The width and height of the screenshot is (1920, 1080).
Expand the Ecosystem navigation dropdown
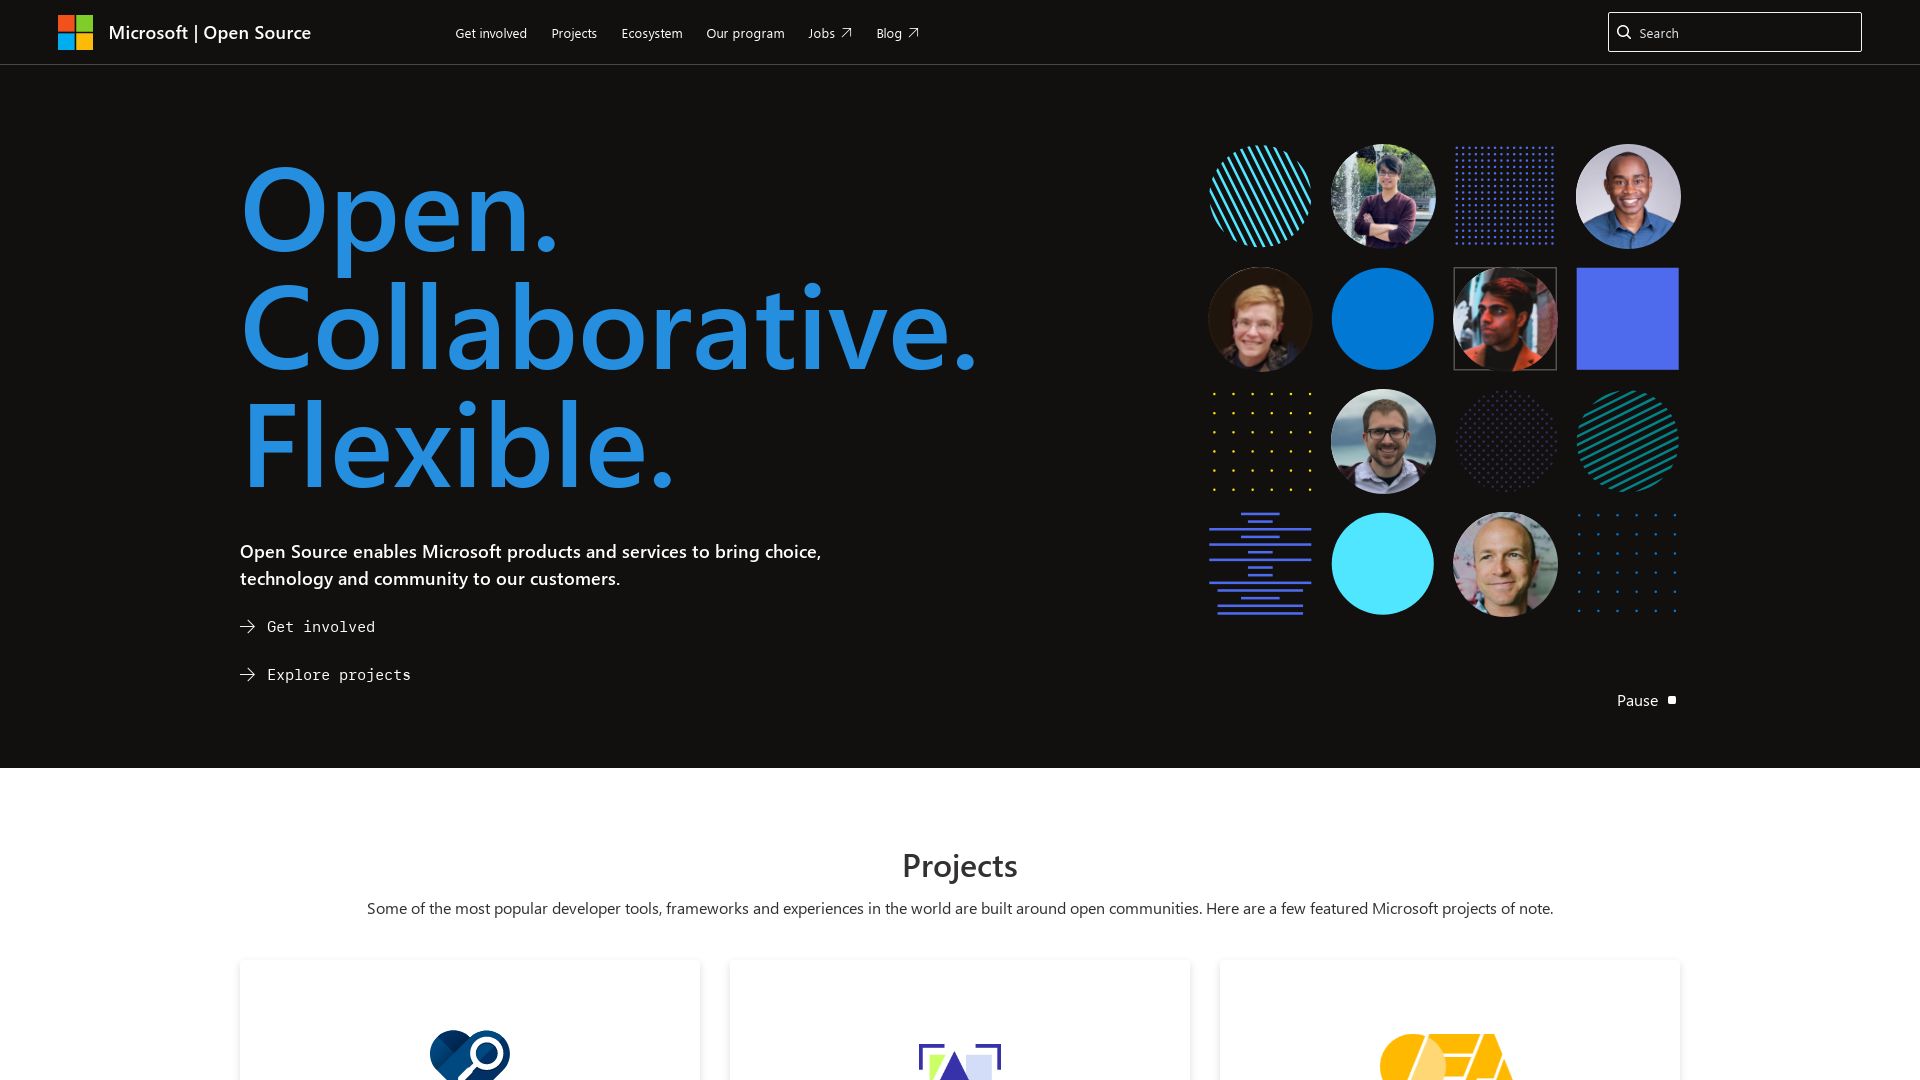651,33
